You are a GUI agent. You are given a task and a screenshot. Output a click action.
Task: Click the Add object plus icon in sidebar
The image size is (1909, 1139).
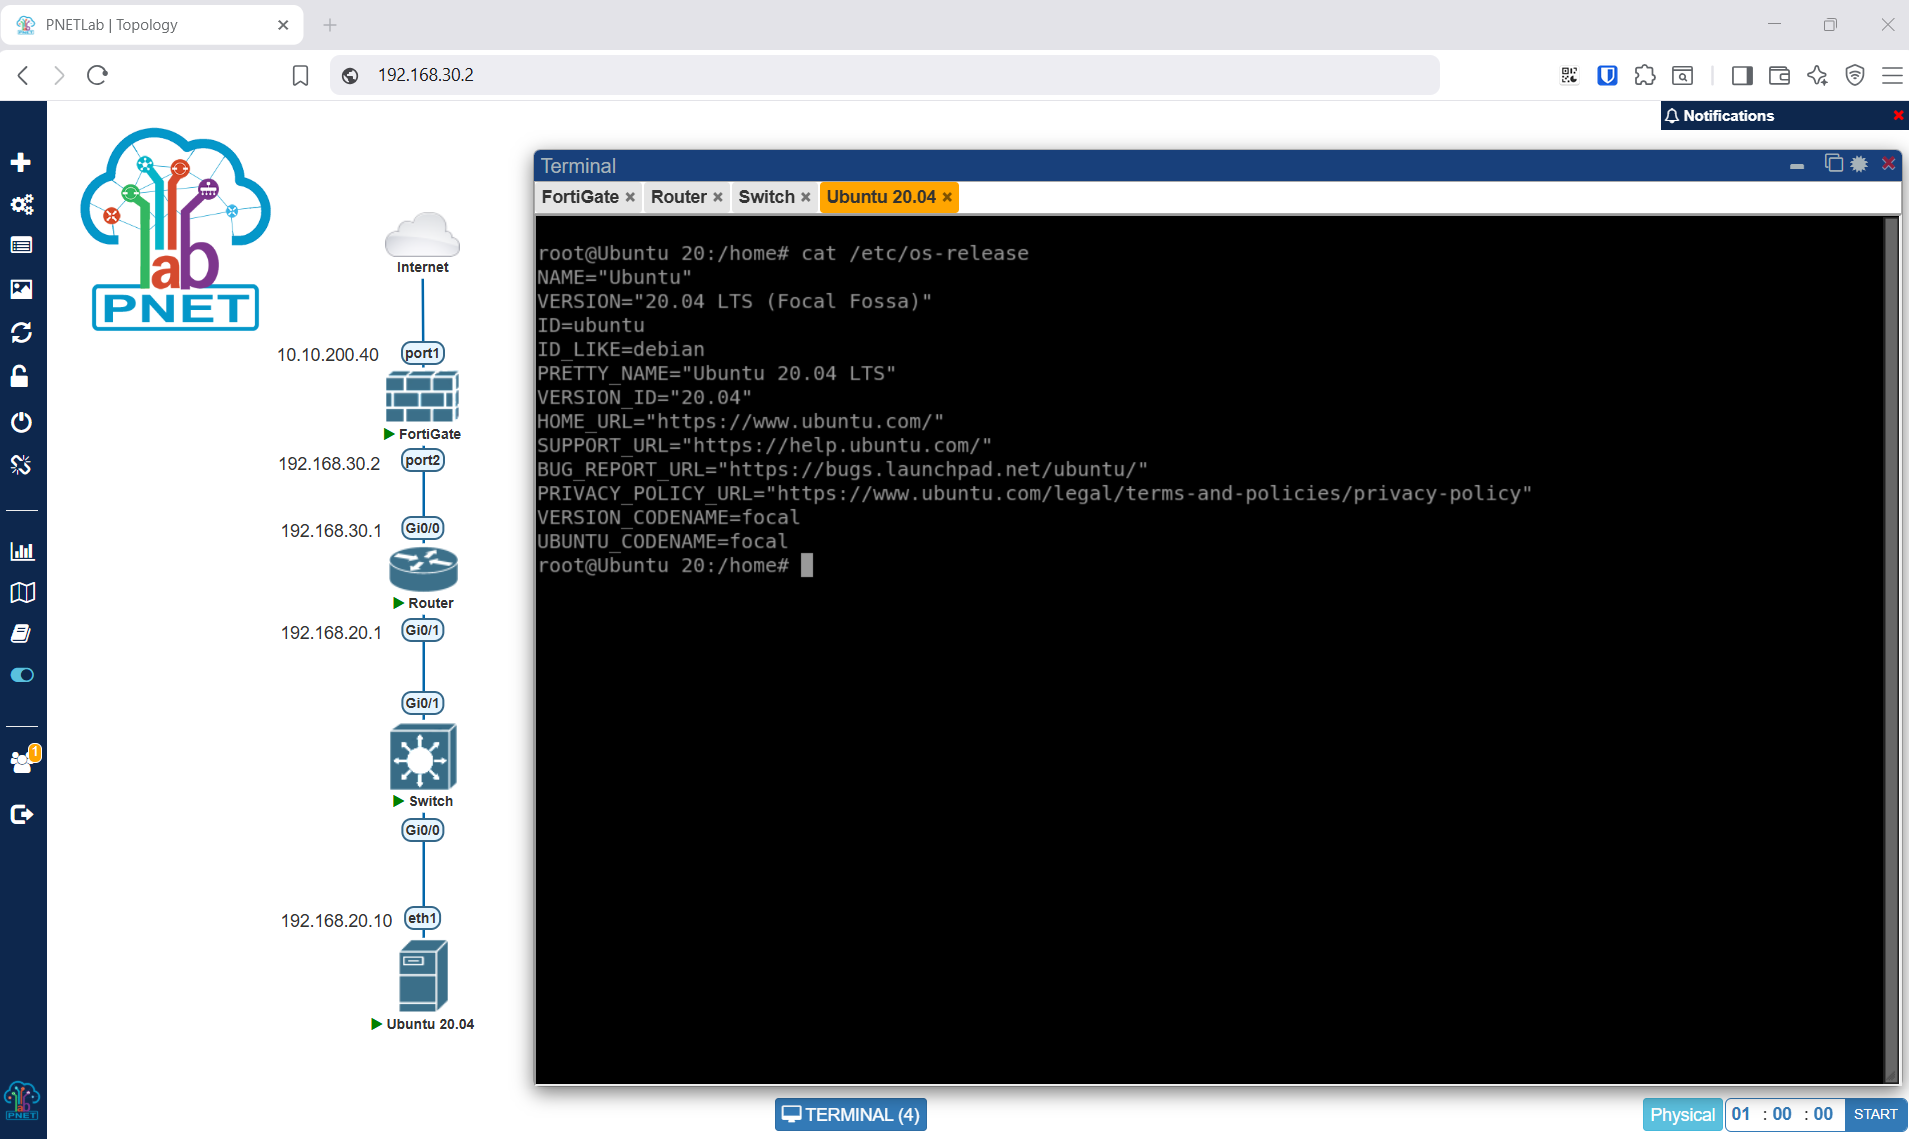[x=21, y=162]
